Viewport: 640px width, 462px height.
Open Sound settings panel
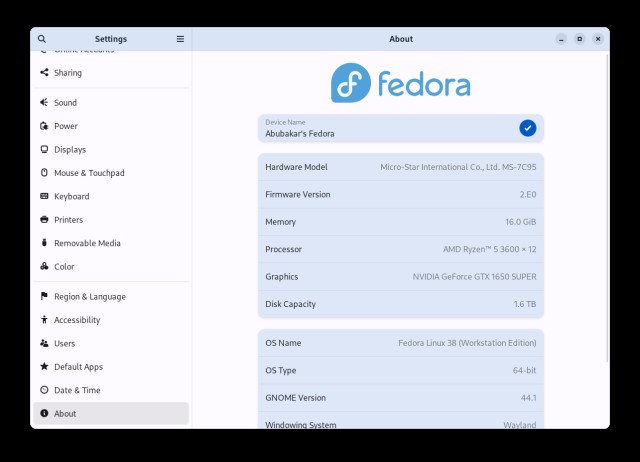point(111,102)
